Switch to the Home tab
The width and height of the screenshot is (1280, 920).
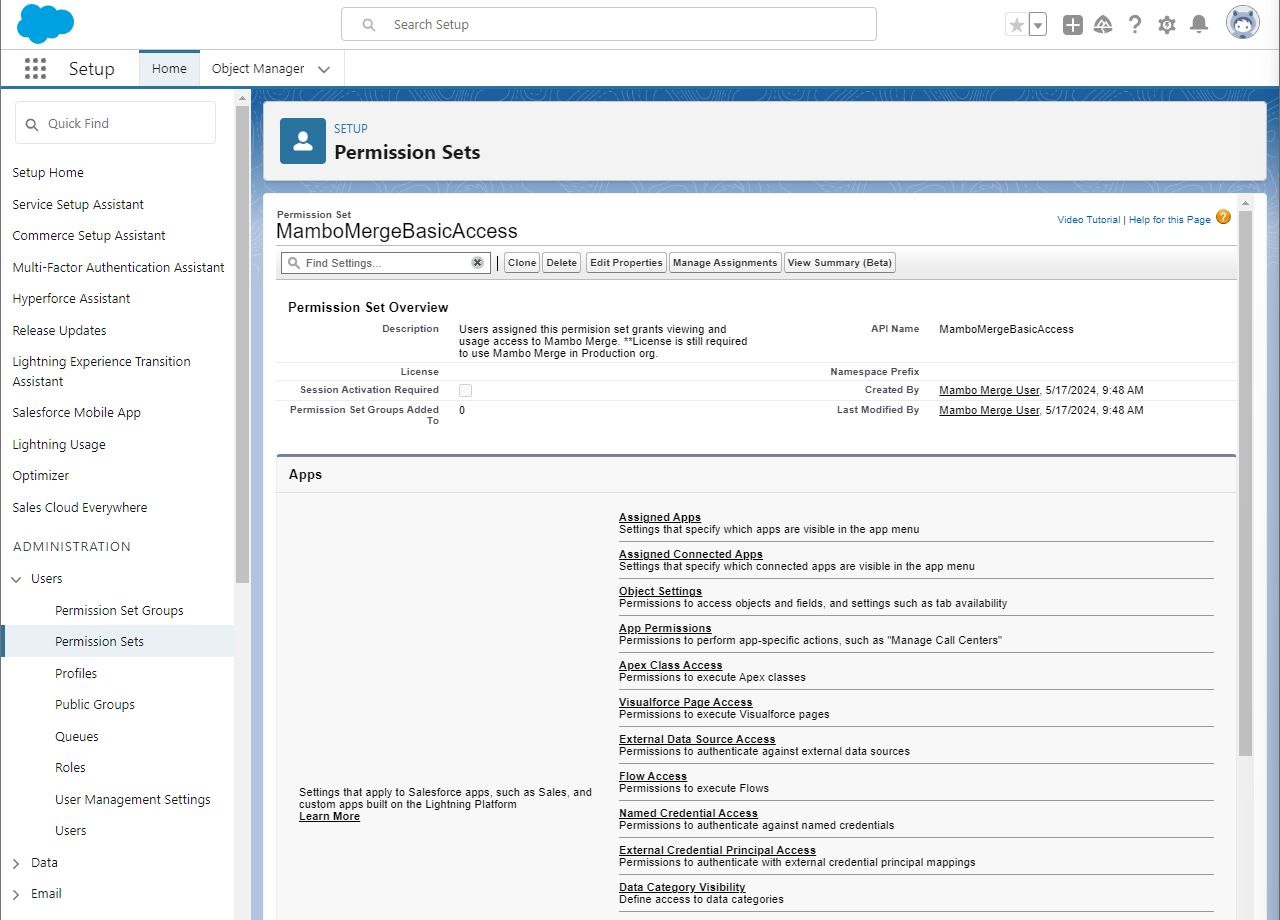pos(169,69)
